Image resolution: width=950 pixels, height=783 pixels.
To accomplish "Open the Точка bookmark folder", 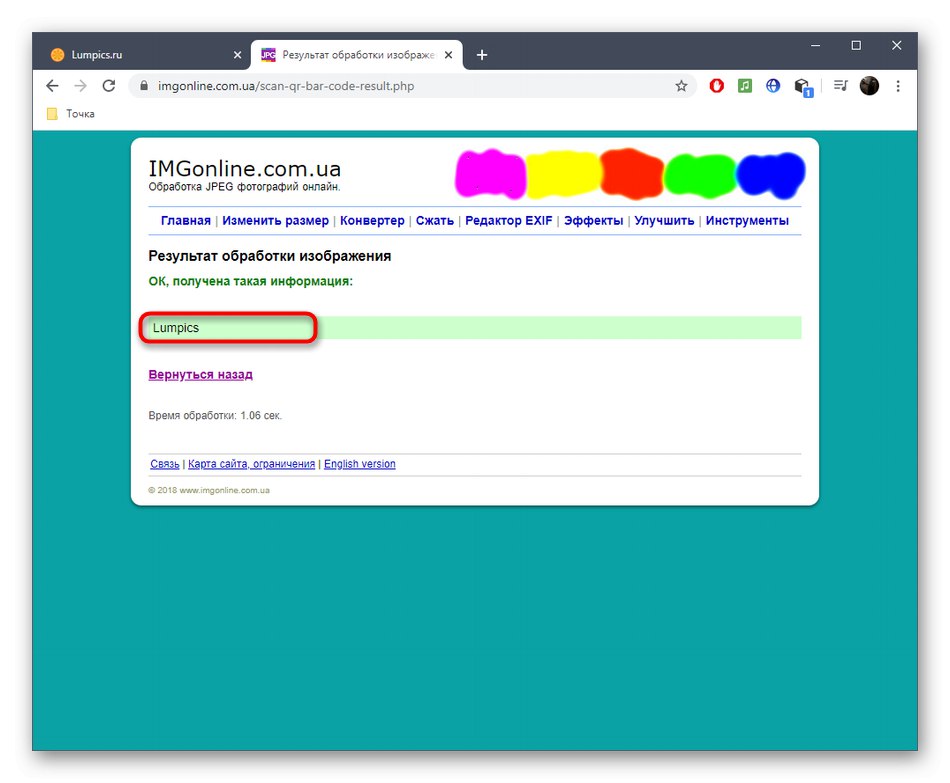I will coord(71,114).
